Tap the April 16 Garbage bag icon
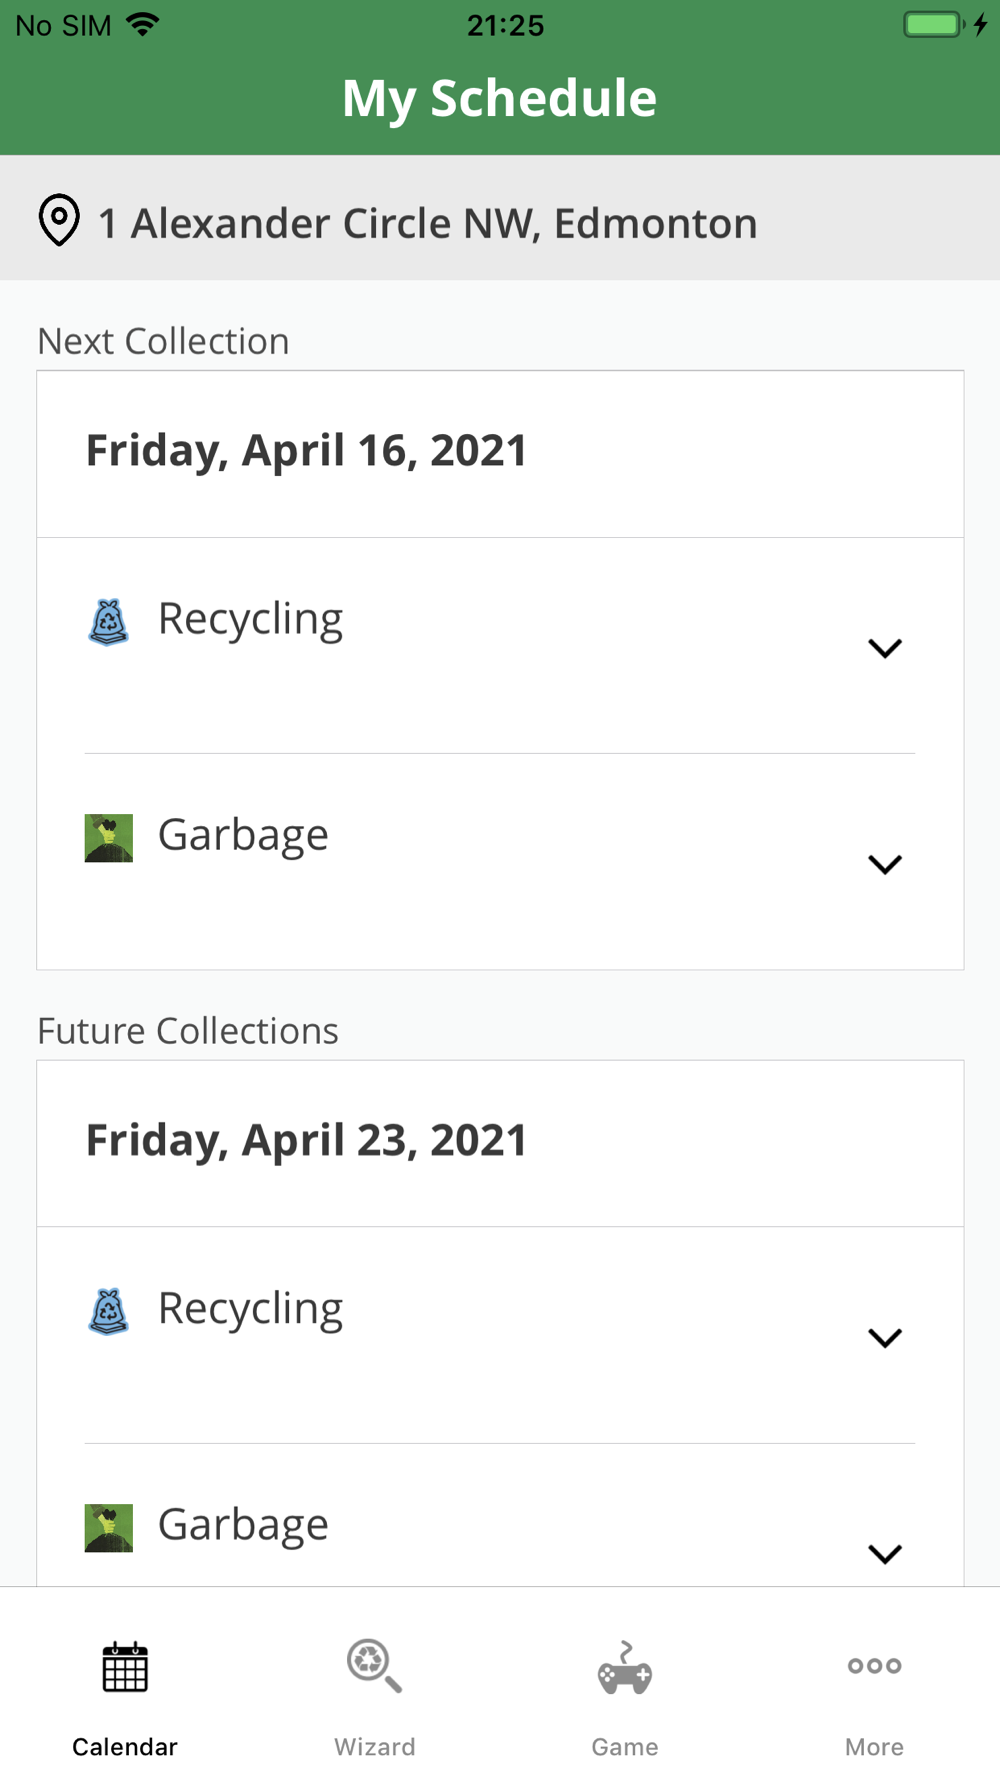This screenshot has height=1778, width=1000. (x=108, y=838)
